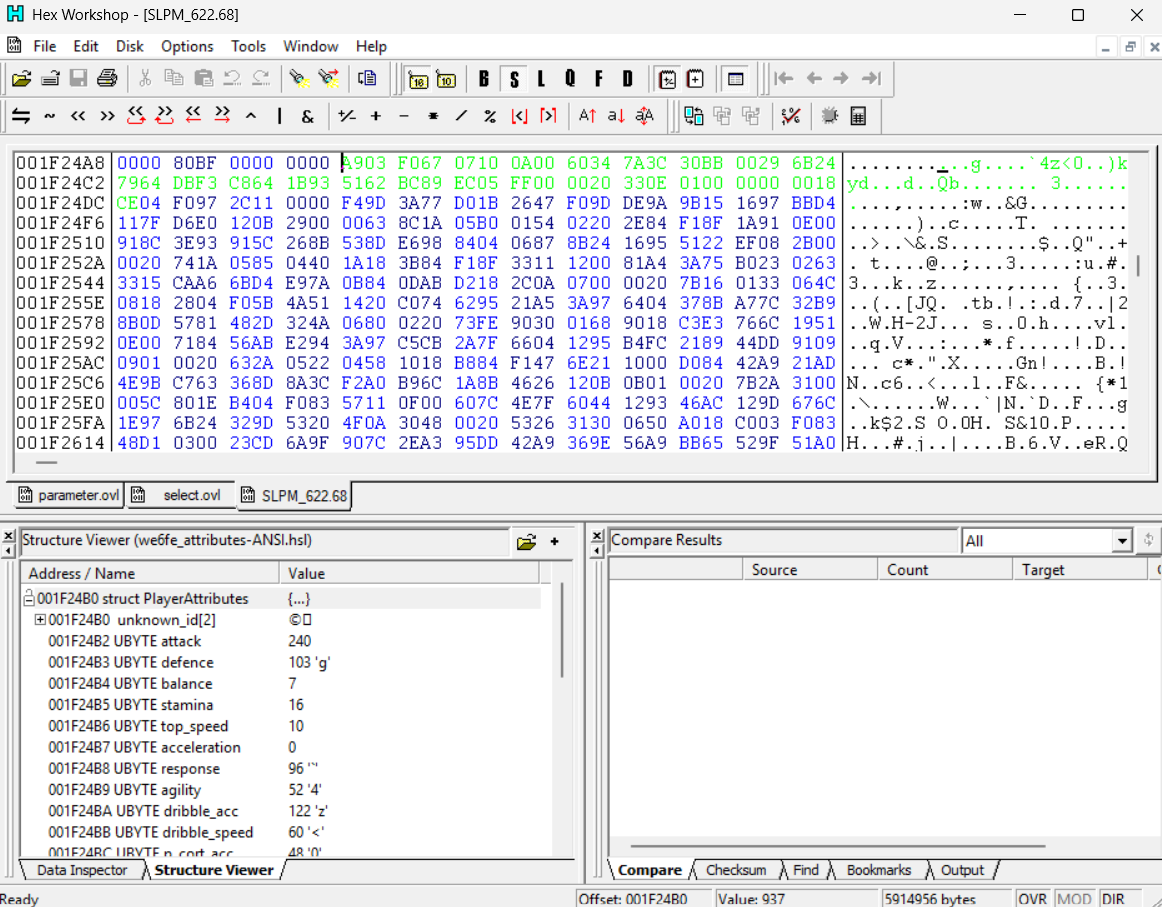Select the UBYTE dribble_speed row
Viewport: 1162px width, 907px height.
(281, 832)
